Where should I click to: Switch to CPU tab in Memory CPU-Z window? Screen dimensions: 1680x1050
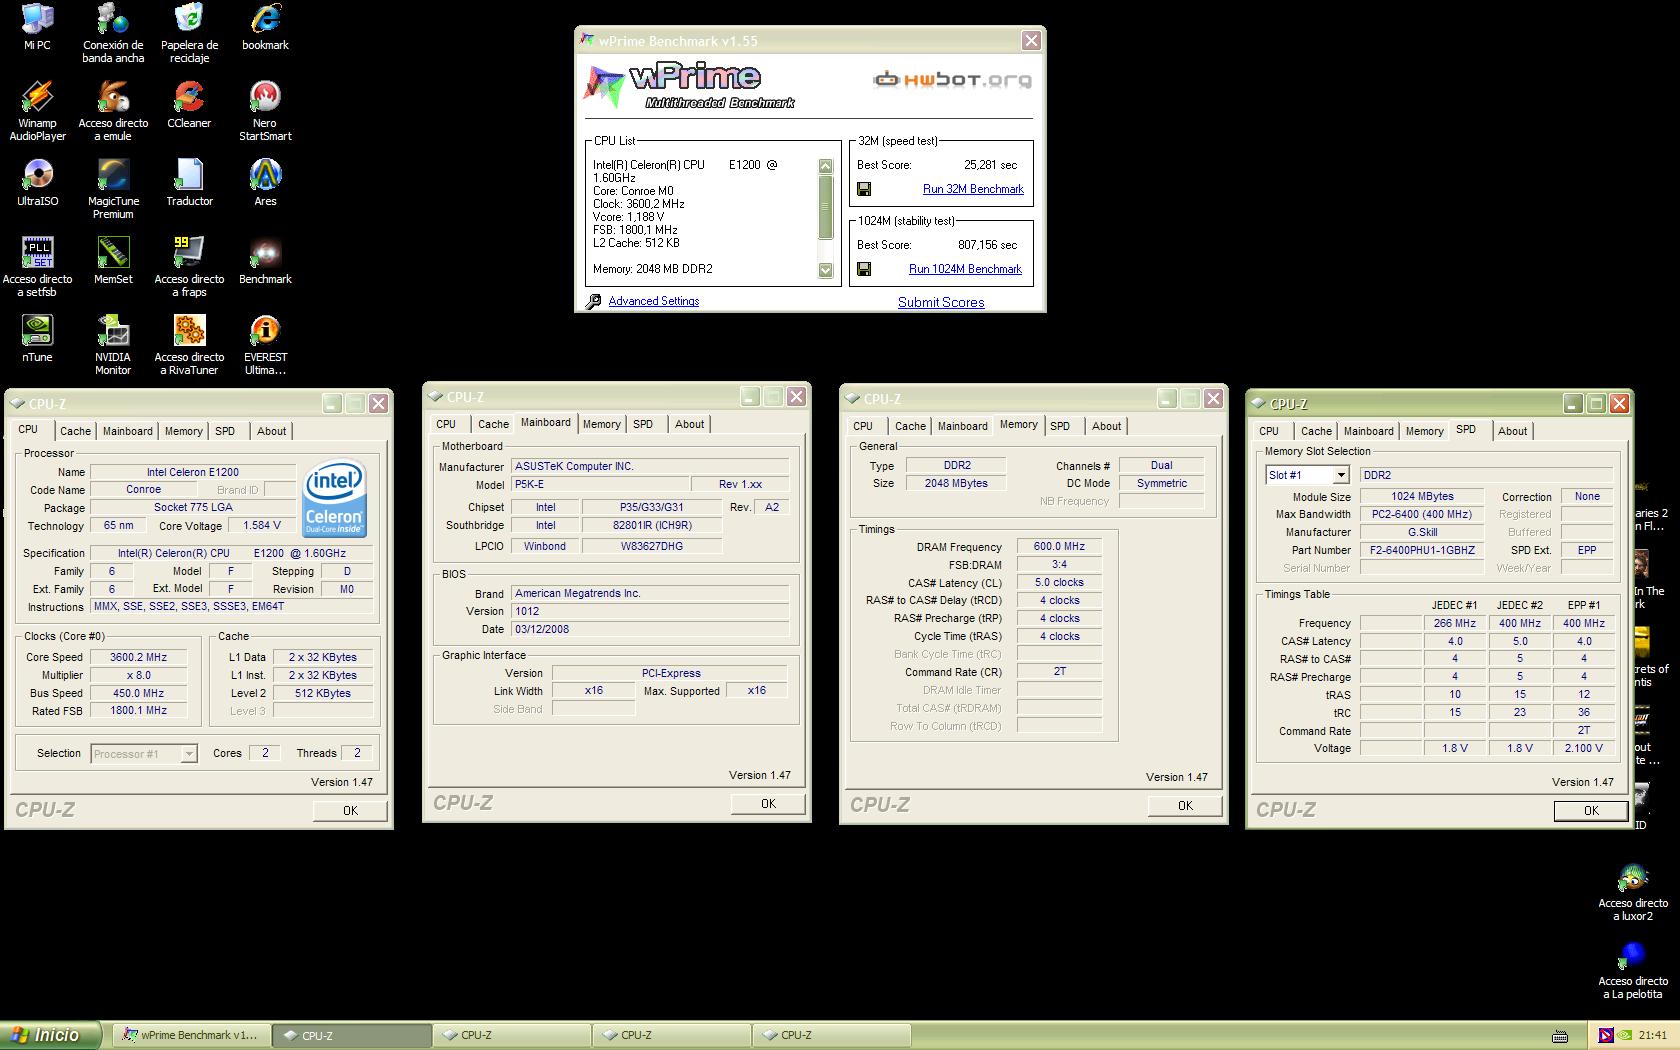pos(863,426)
